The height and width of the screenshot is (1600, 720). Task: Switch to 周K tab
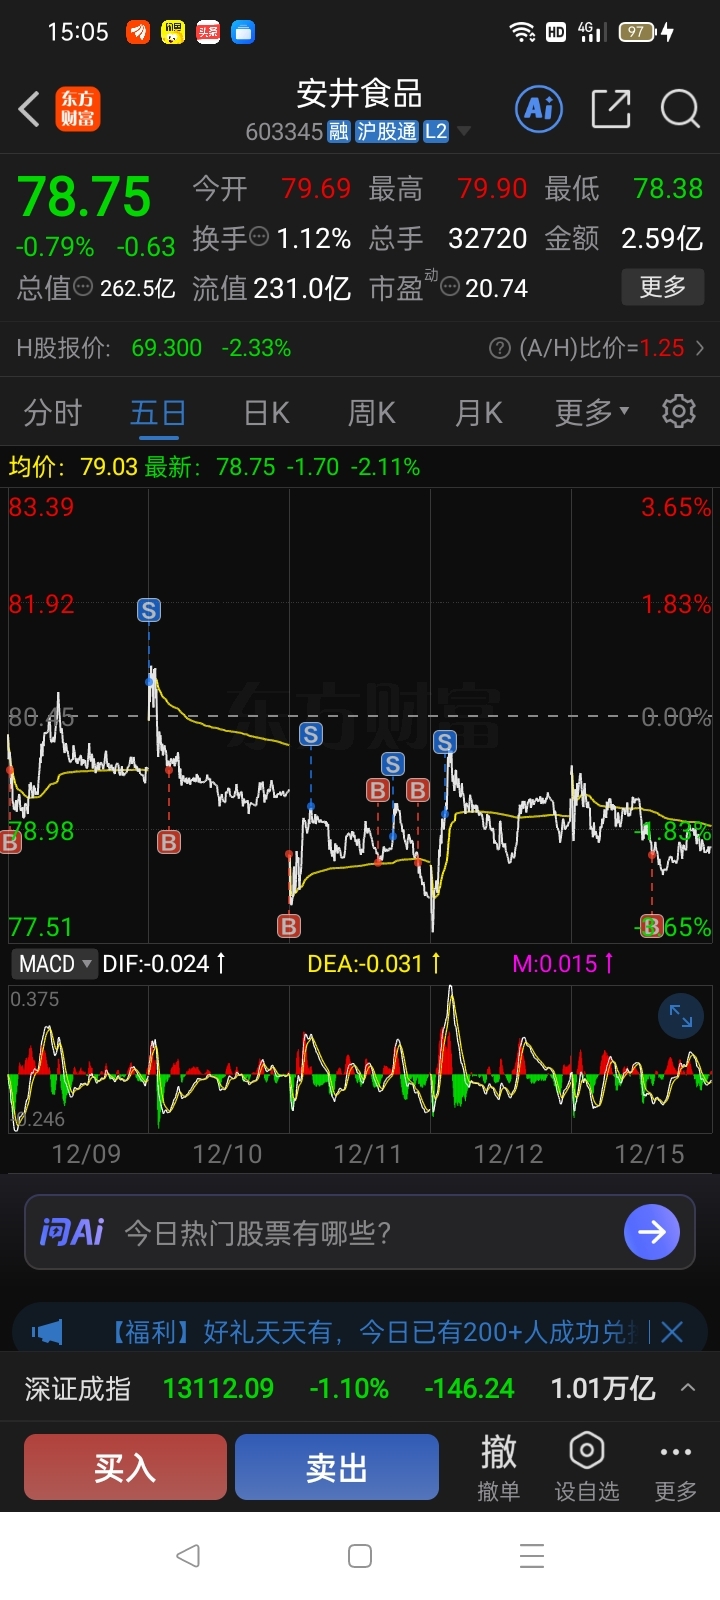(x=371, y=412)
